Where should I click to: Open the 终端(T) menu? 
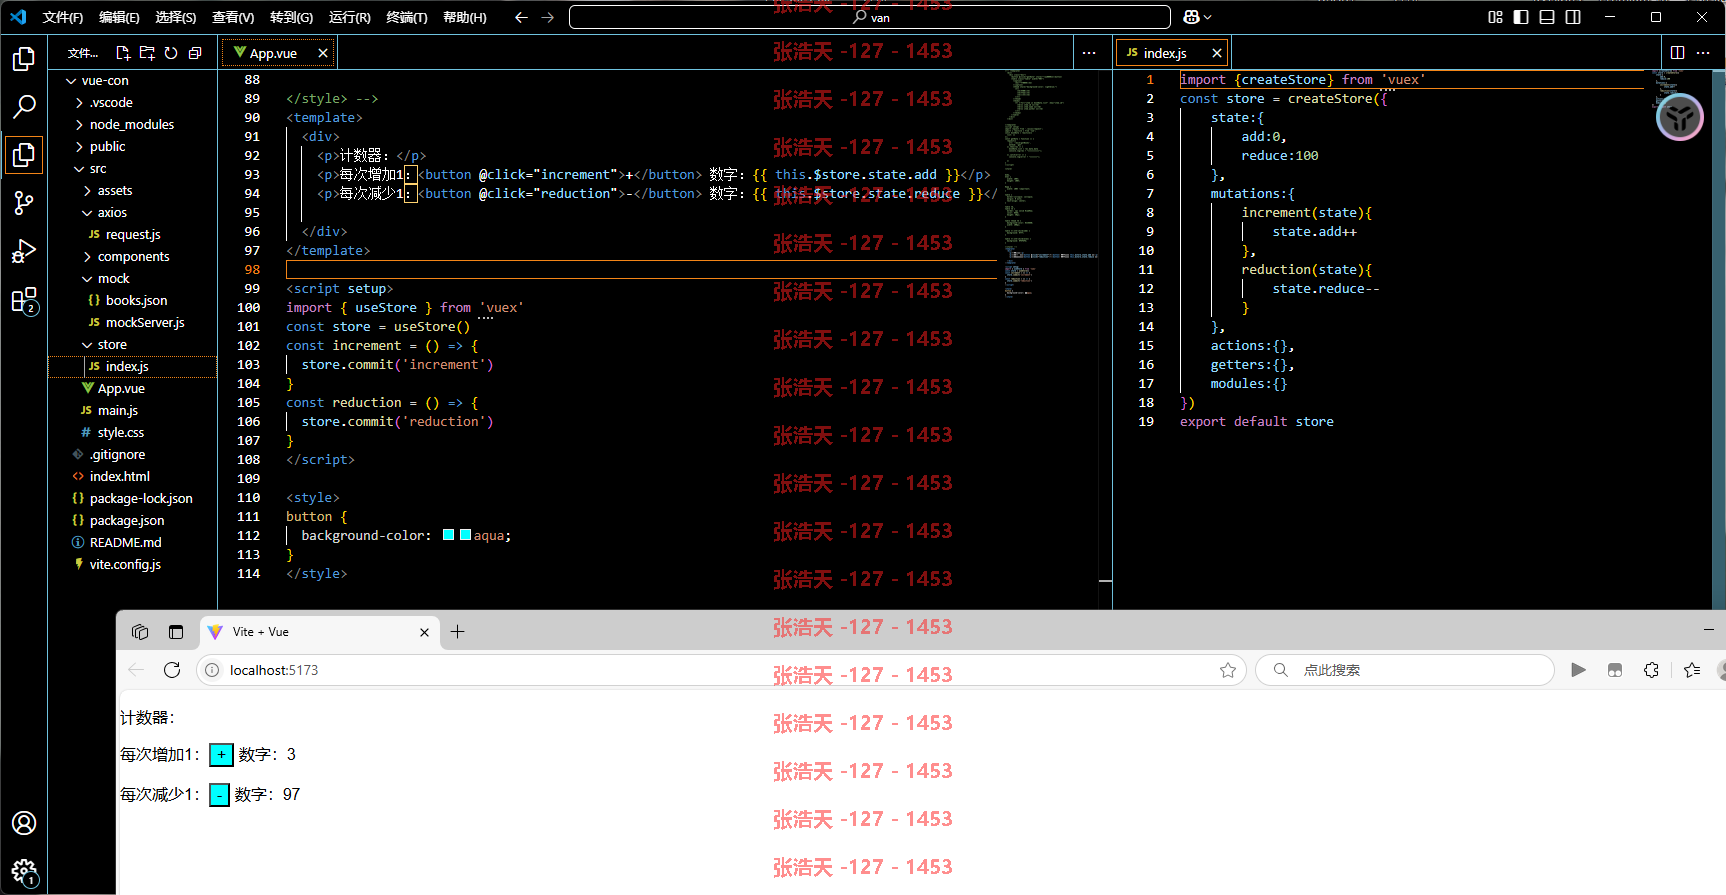407,17
